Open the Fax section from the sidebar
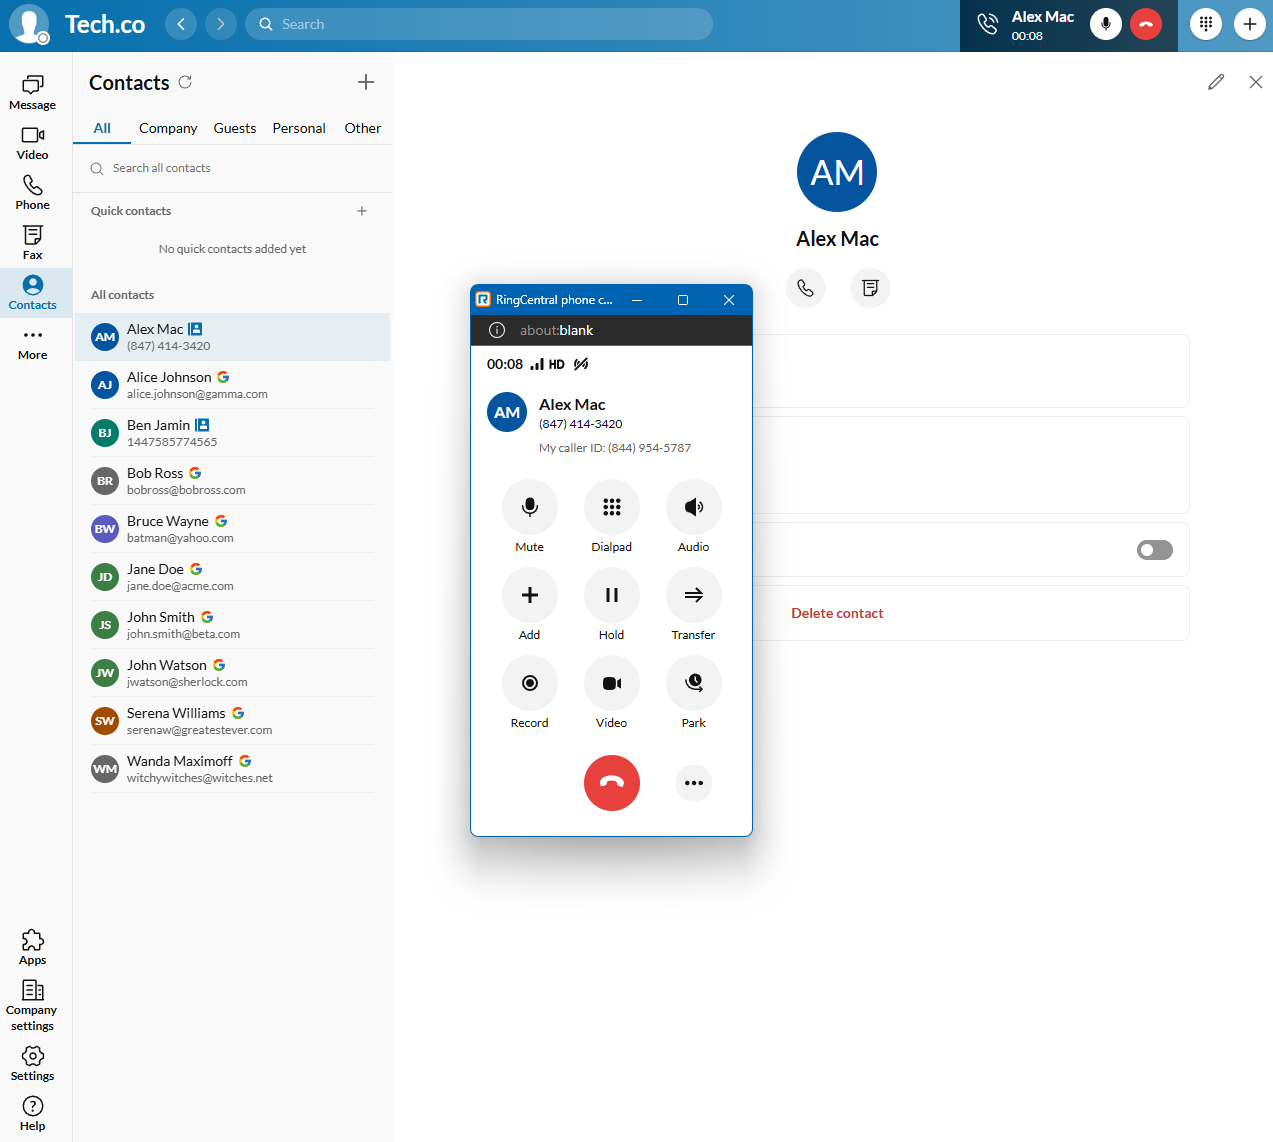Screen dimensions: 1273x1142 (x=32, y=241)
